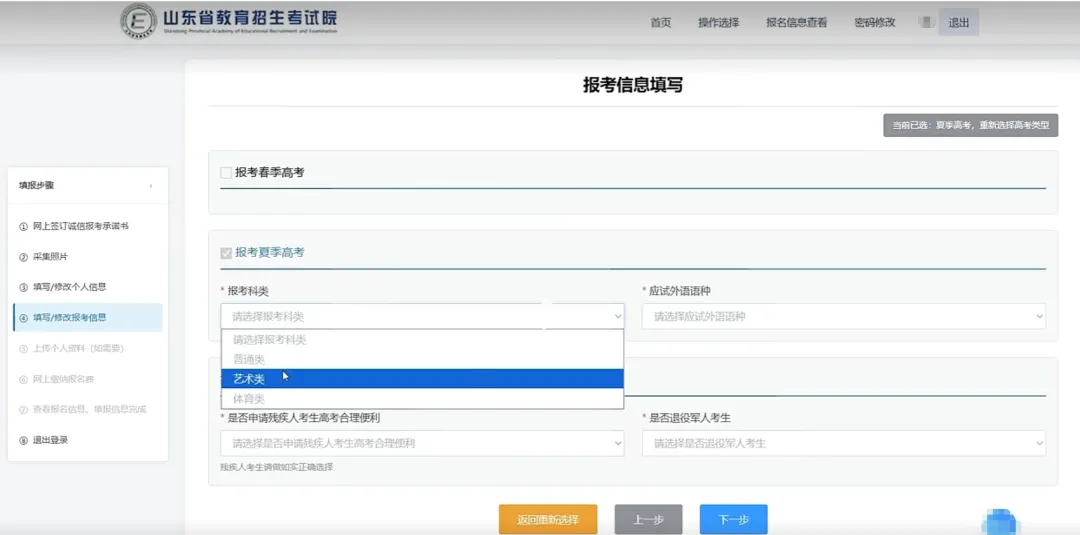Go to step 上传个人资料（如需要）

tap(72, 348)
